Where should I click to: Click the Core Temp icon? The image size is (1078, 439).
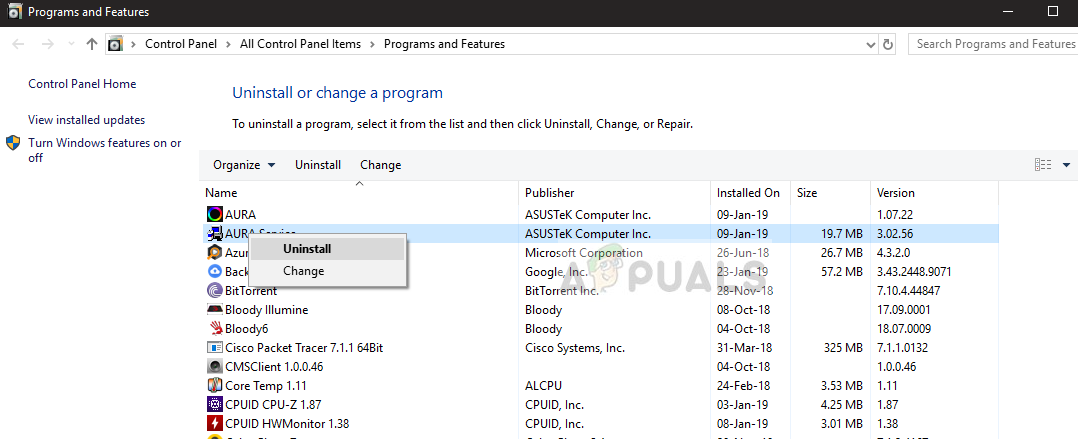tap(214, 386)
